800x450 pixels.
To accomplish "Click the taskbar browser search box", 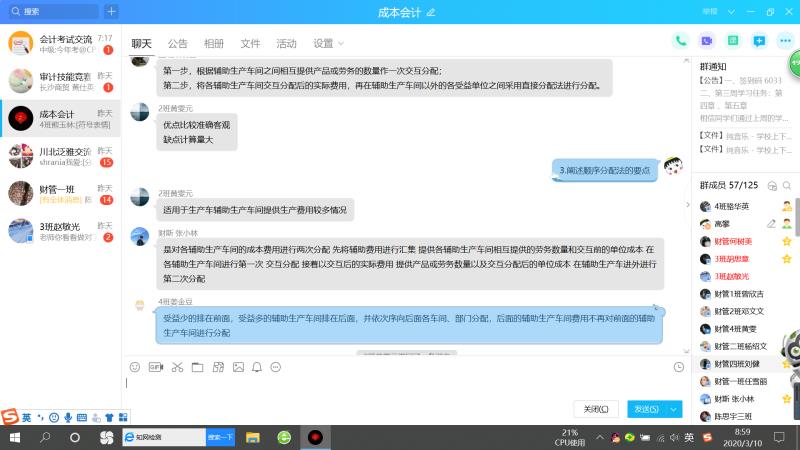I will tap(164, 437).
